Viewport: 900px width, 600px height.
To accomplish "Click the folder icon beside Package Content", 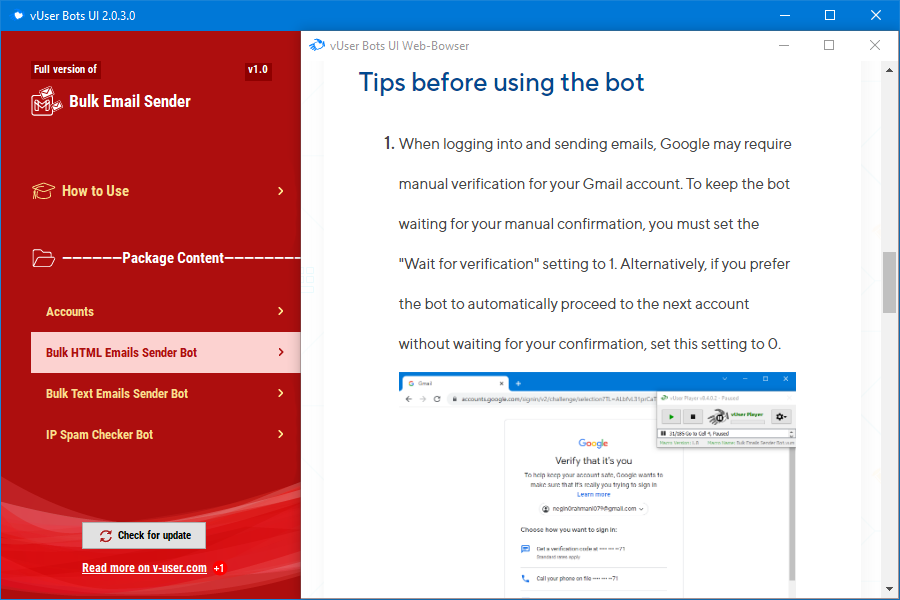I will (44, 258).
